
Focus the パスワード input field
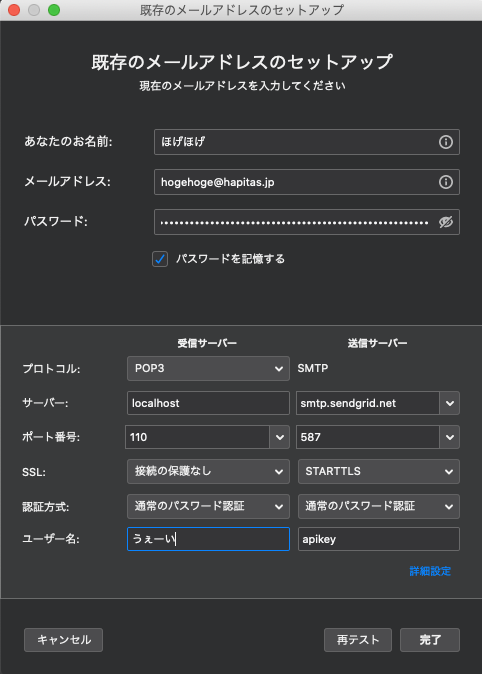click(307, 222)
